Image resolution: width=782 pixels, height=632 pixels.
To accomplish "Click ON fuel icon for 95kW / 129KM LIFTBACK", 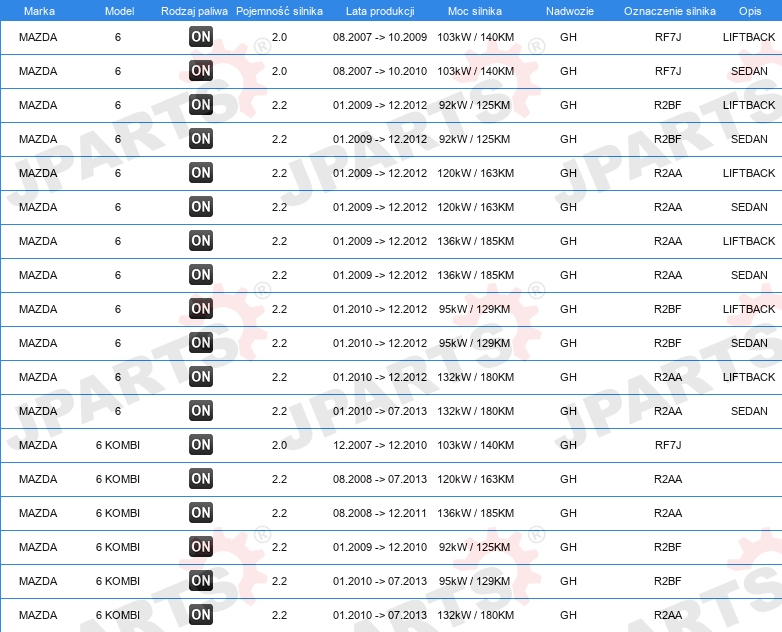I will tap(201, 309).
